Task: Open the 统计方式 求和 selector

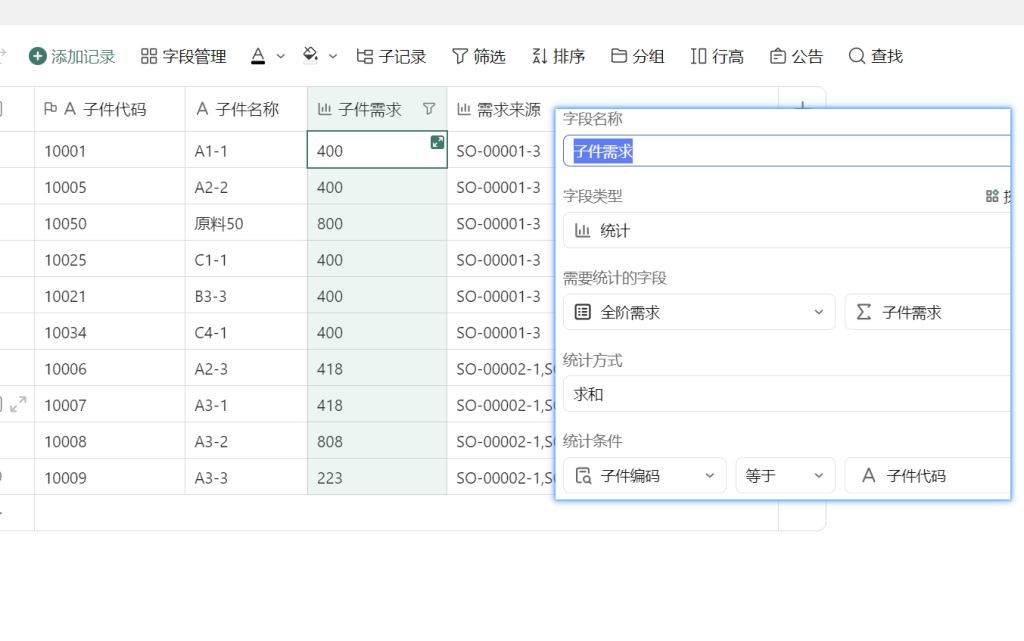Action: tap(787, 394)
